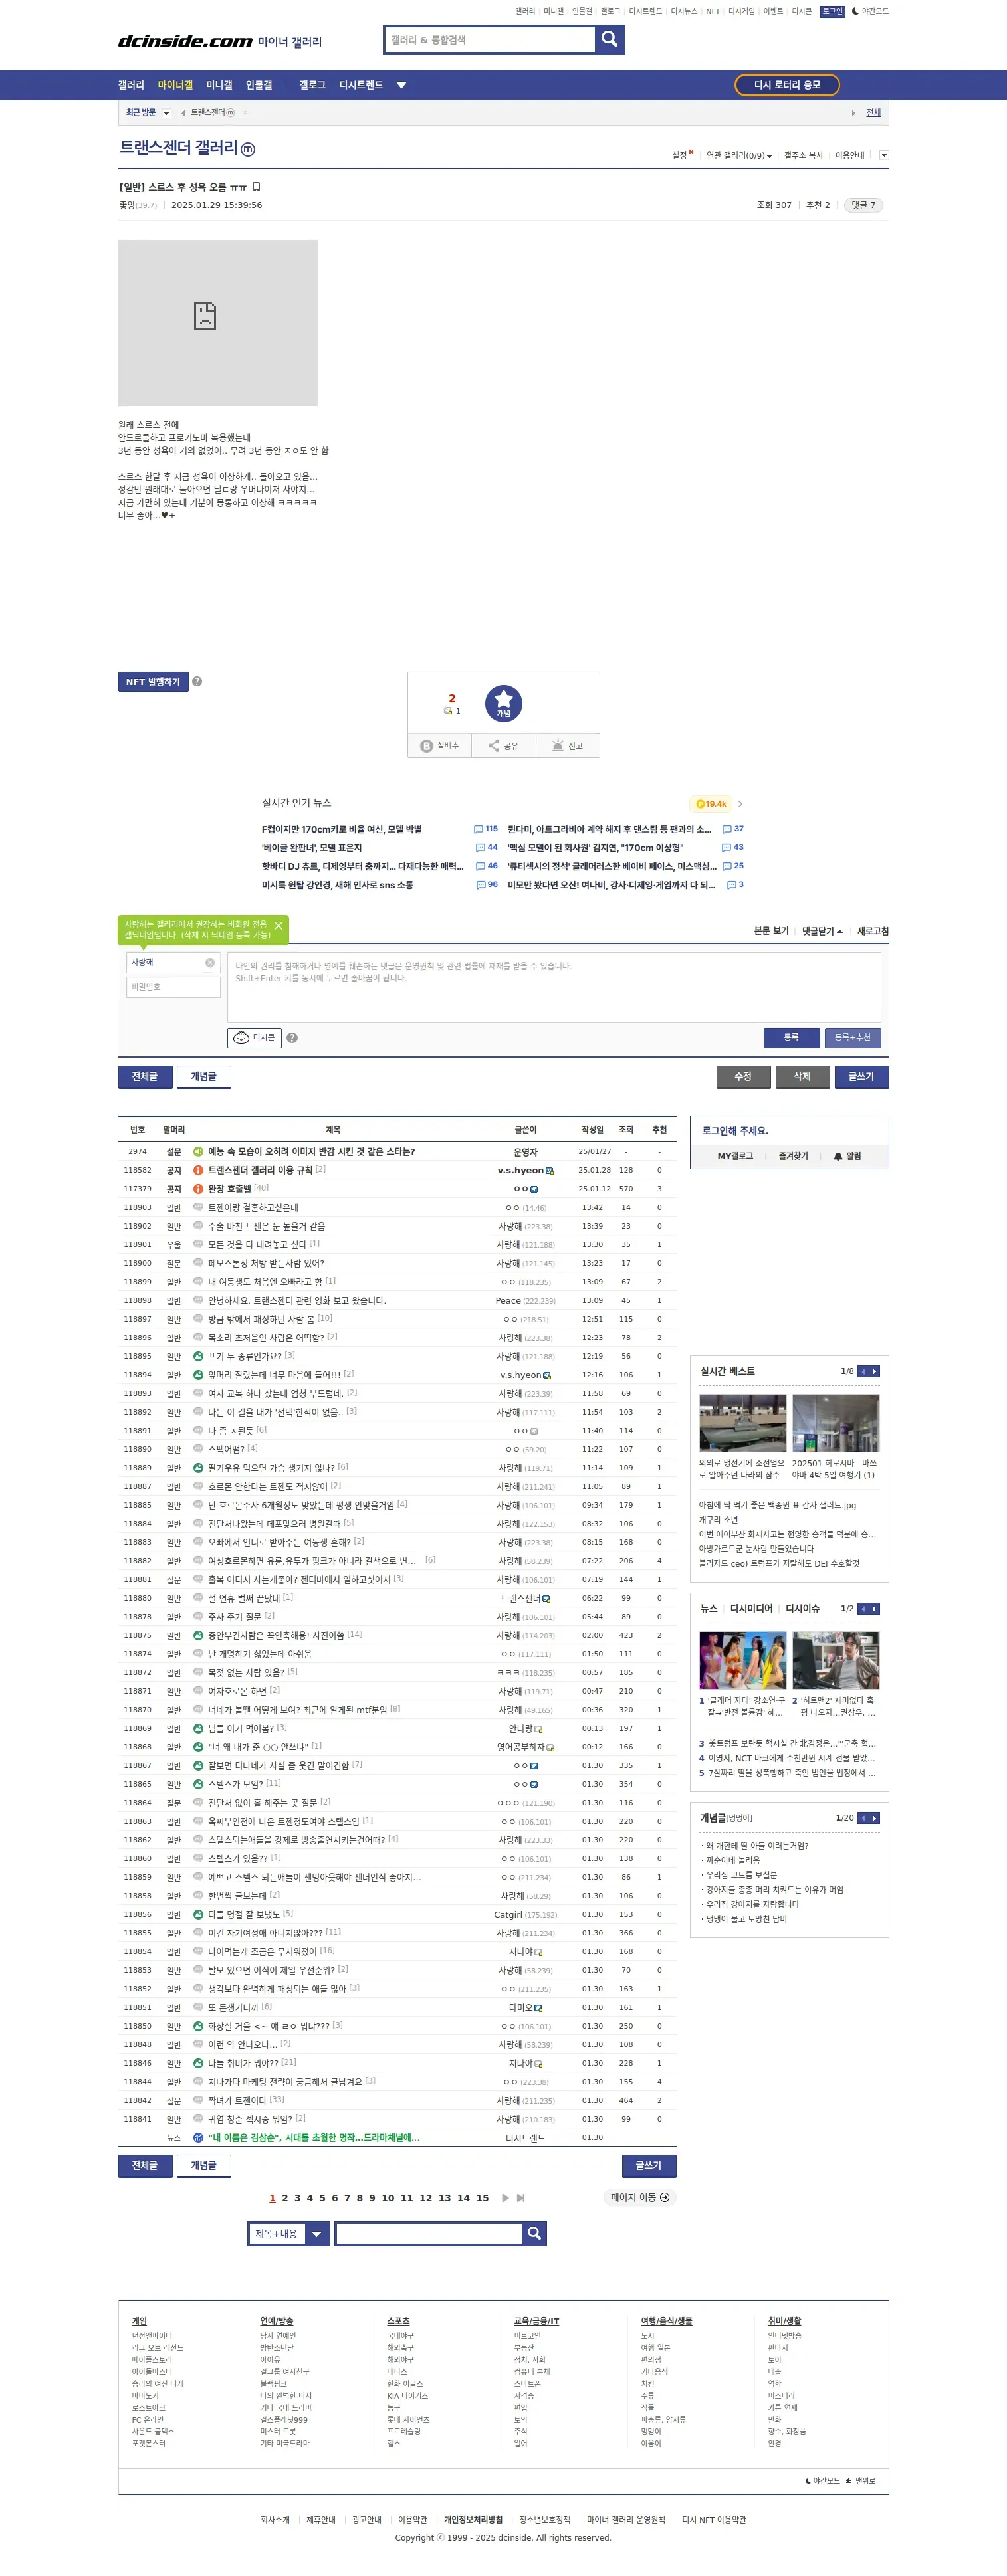Click the dcinside.com logo
Image resolution: width=1007 pixels, height=2576 pixels.
coord(185,41)
